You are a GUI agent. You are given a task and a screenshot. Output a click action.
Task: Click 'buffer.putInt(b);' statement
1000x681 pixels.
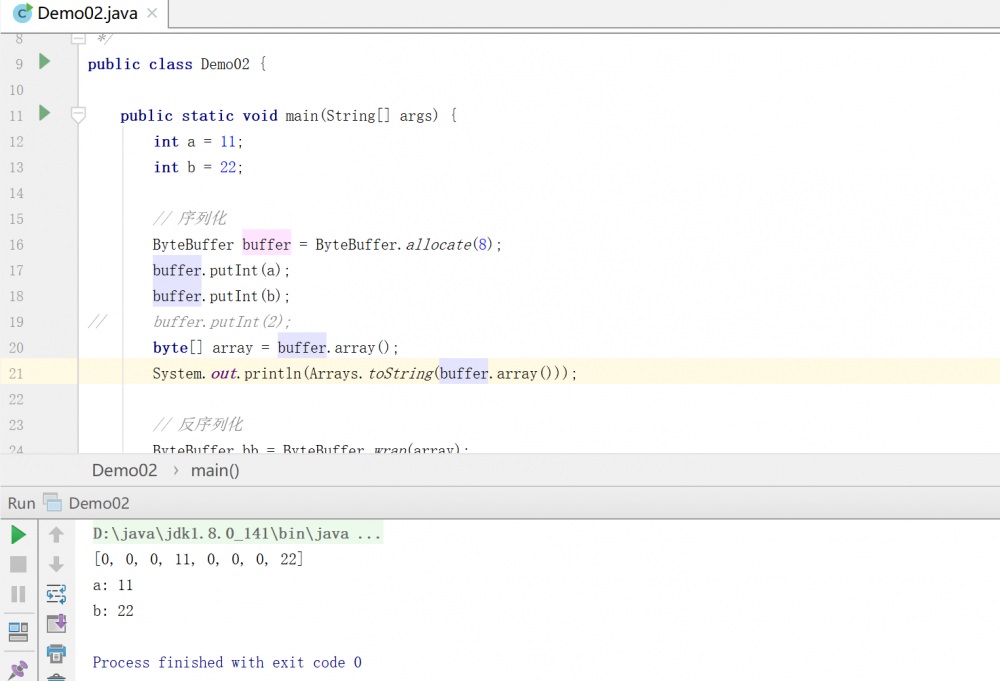pyautogui.click(x=221, y=296)
